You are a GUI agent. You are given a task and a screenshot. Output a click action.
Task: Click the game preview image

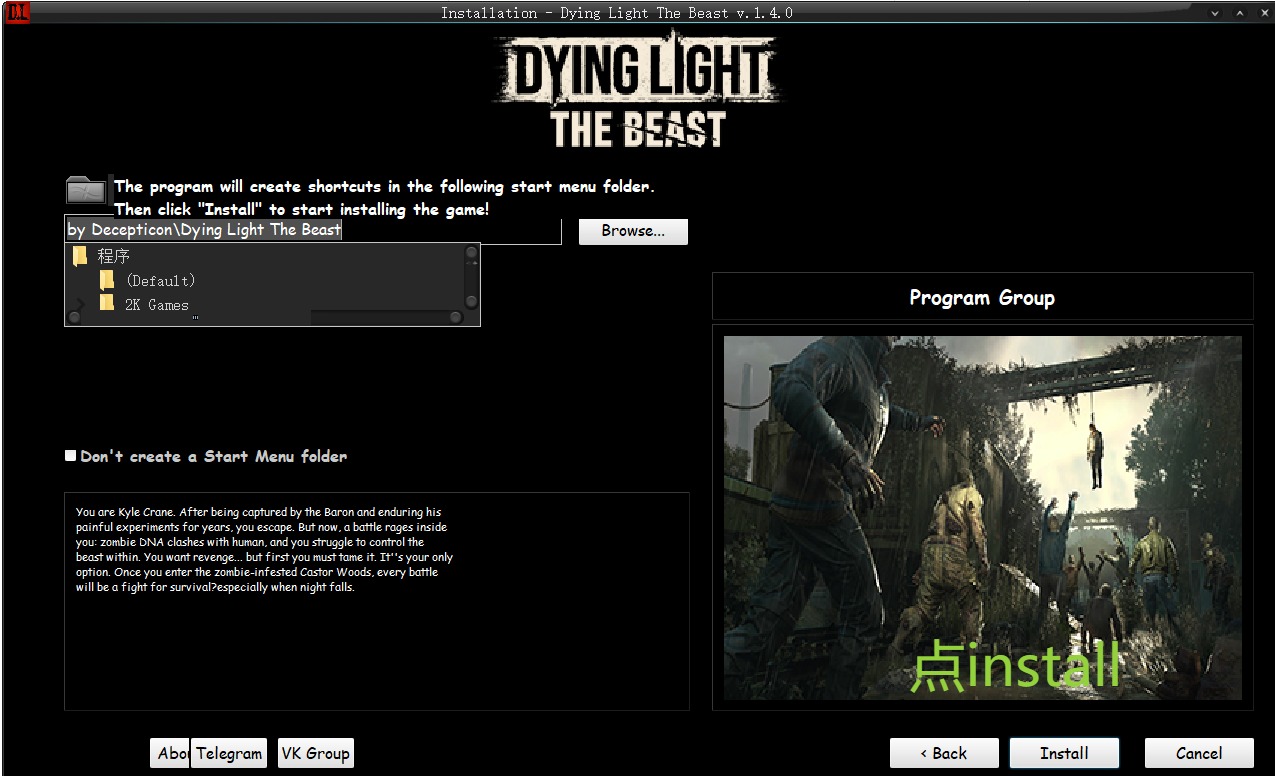click(x=983, y=517)
